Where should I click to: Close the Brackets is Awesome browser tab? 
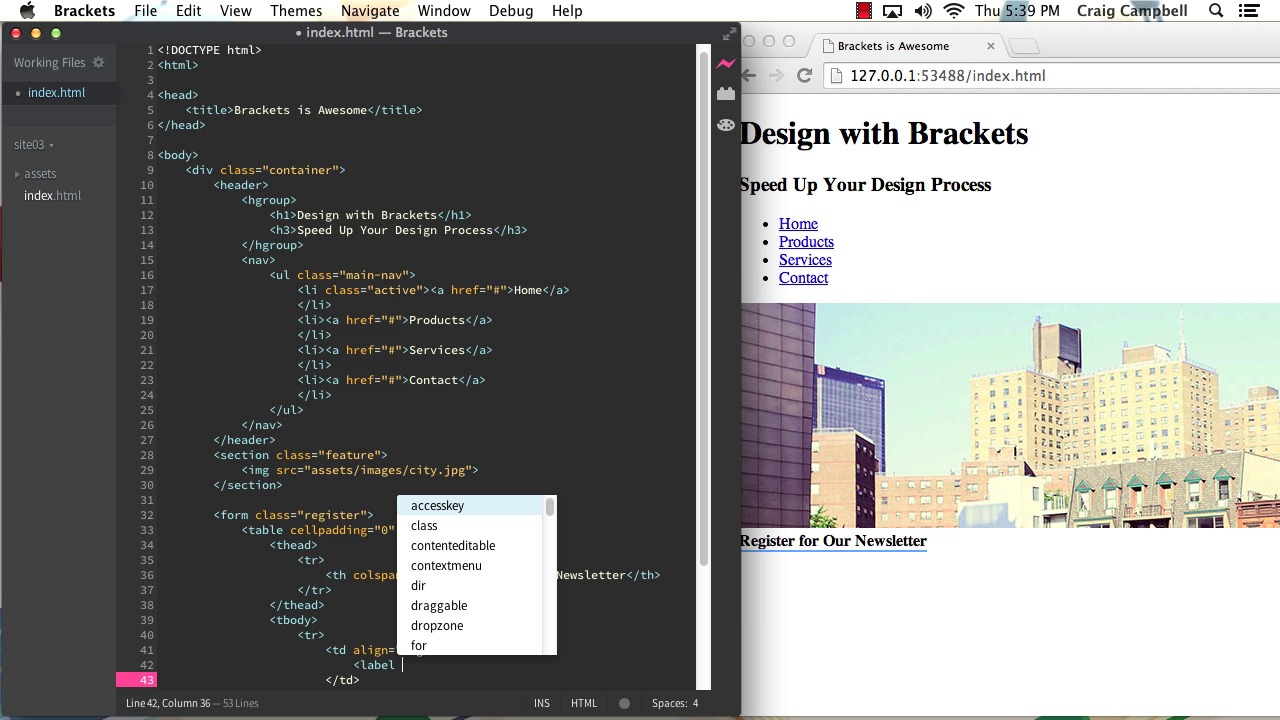[x=991, y=46]
